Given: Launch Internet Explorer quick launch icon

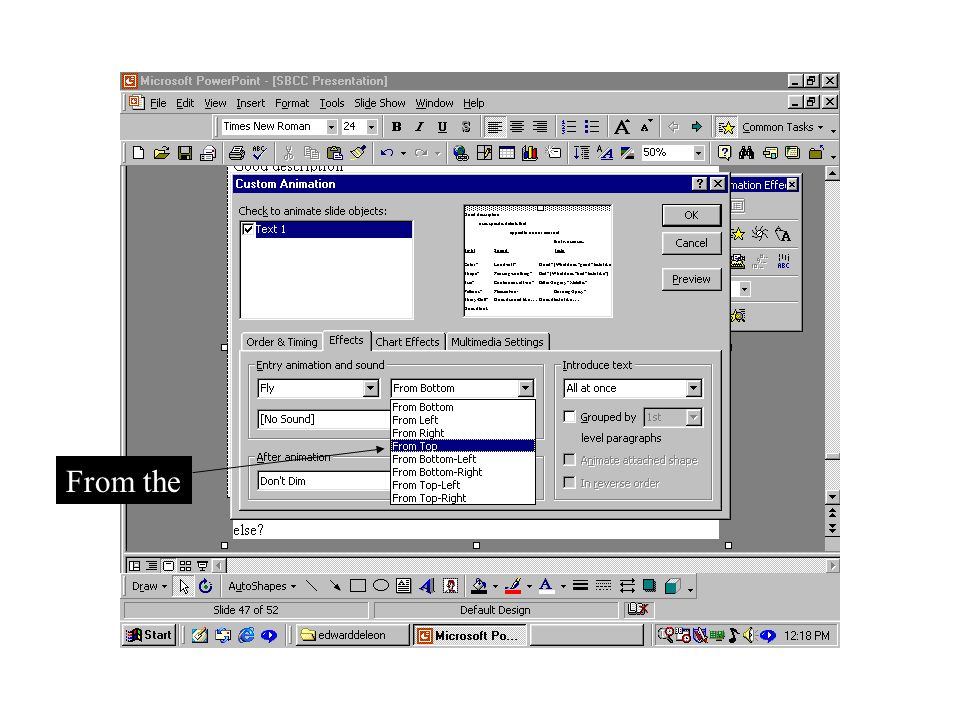Looking at the screenshot, I should click(246, 636).
